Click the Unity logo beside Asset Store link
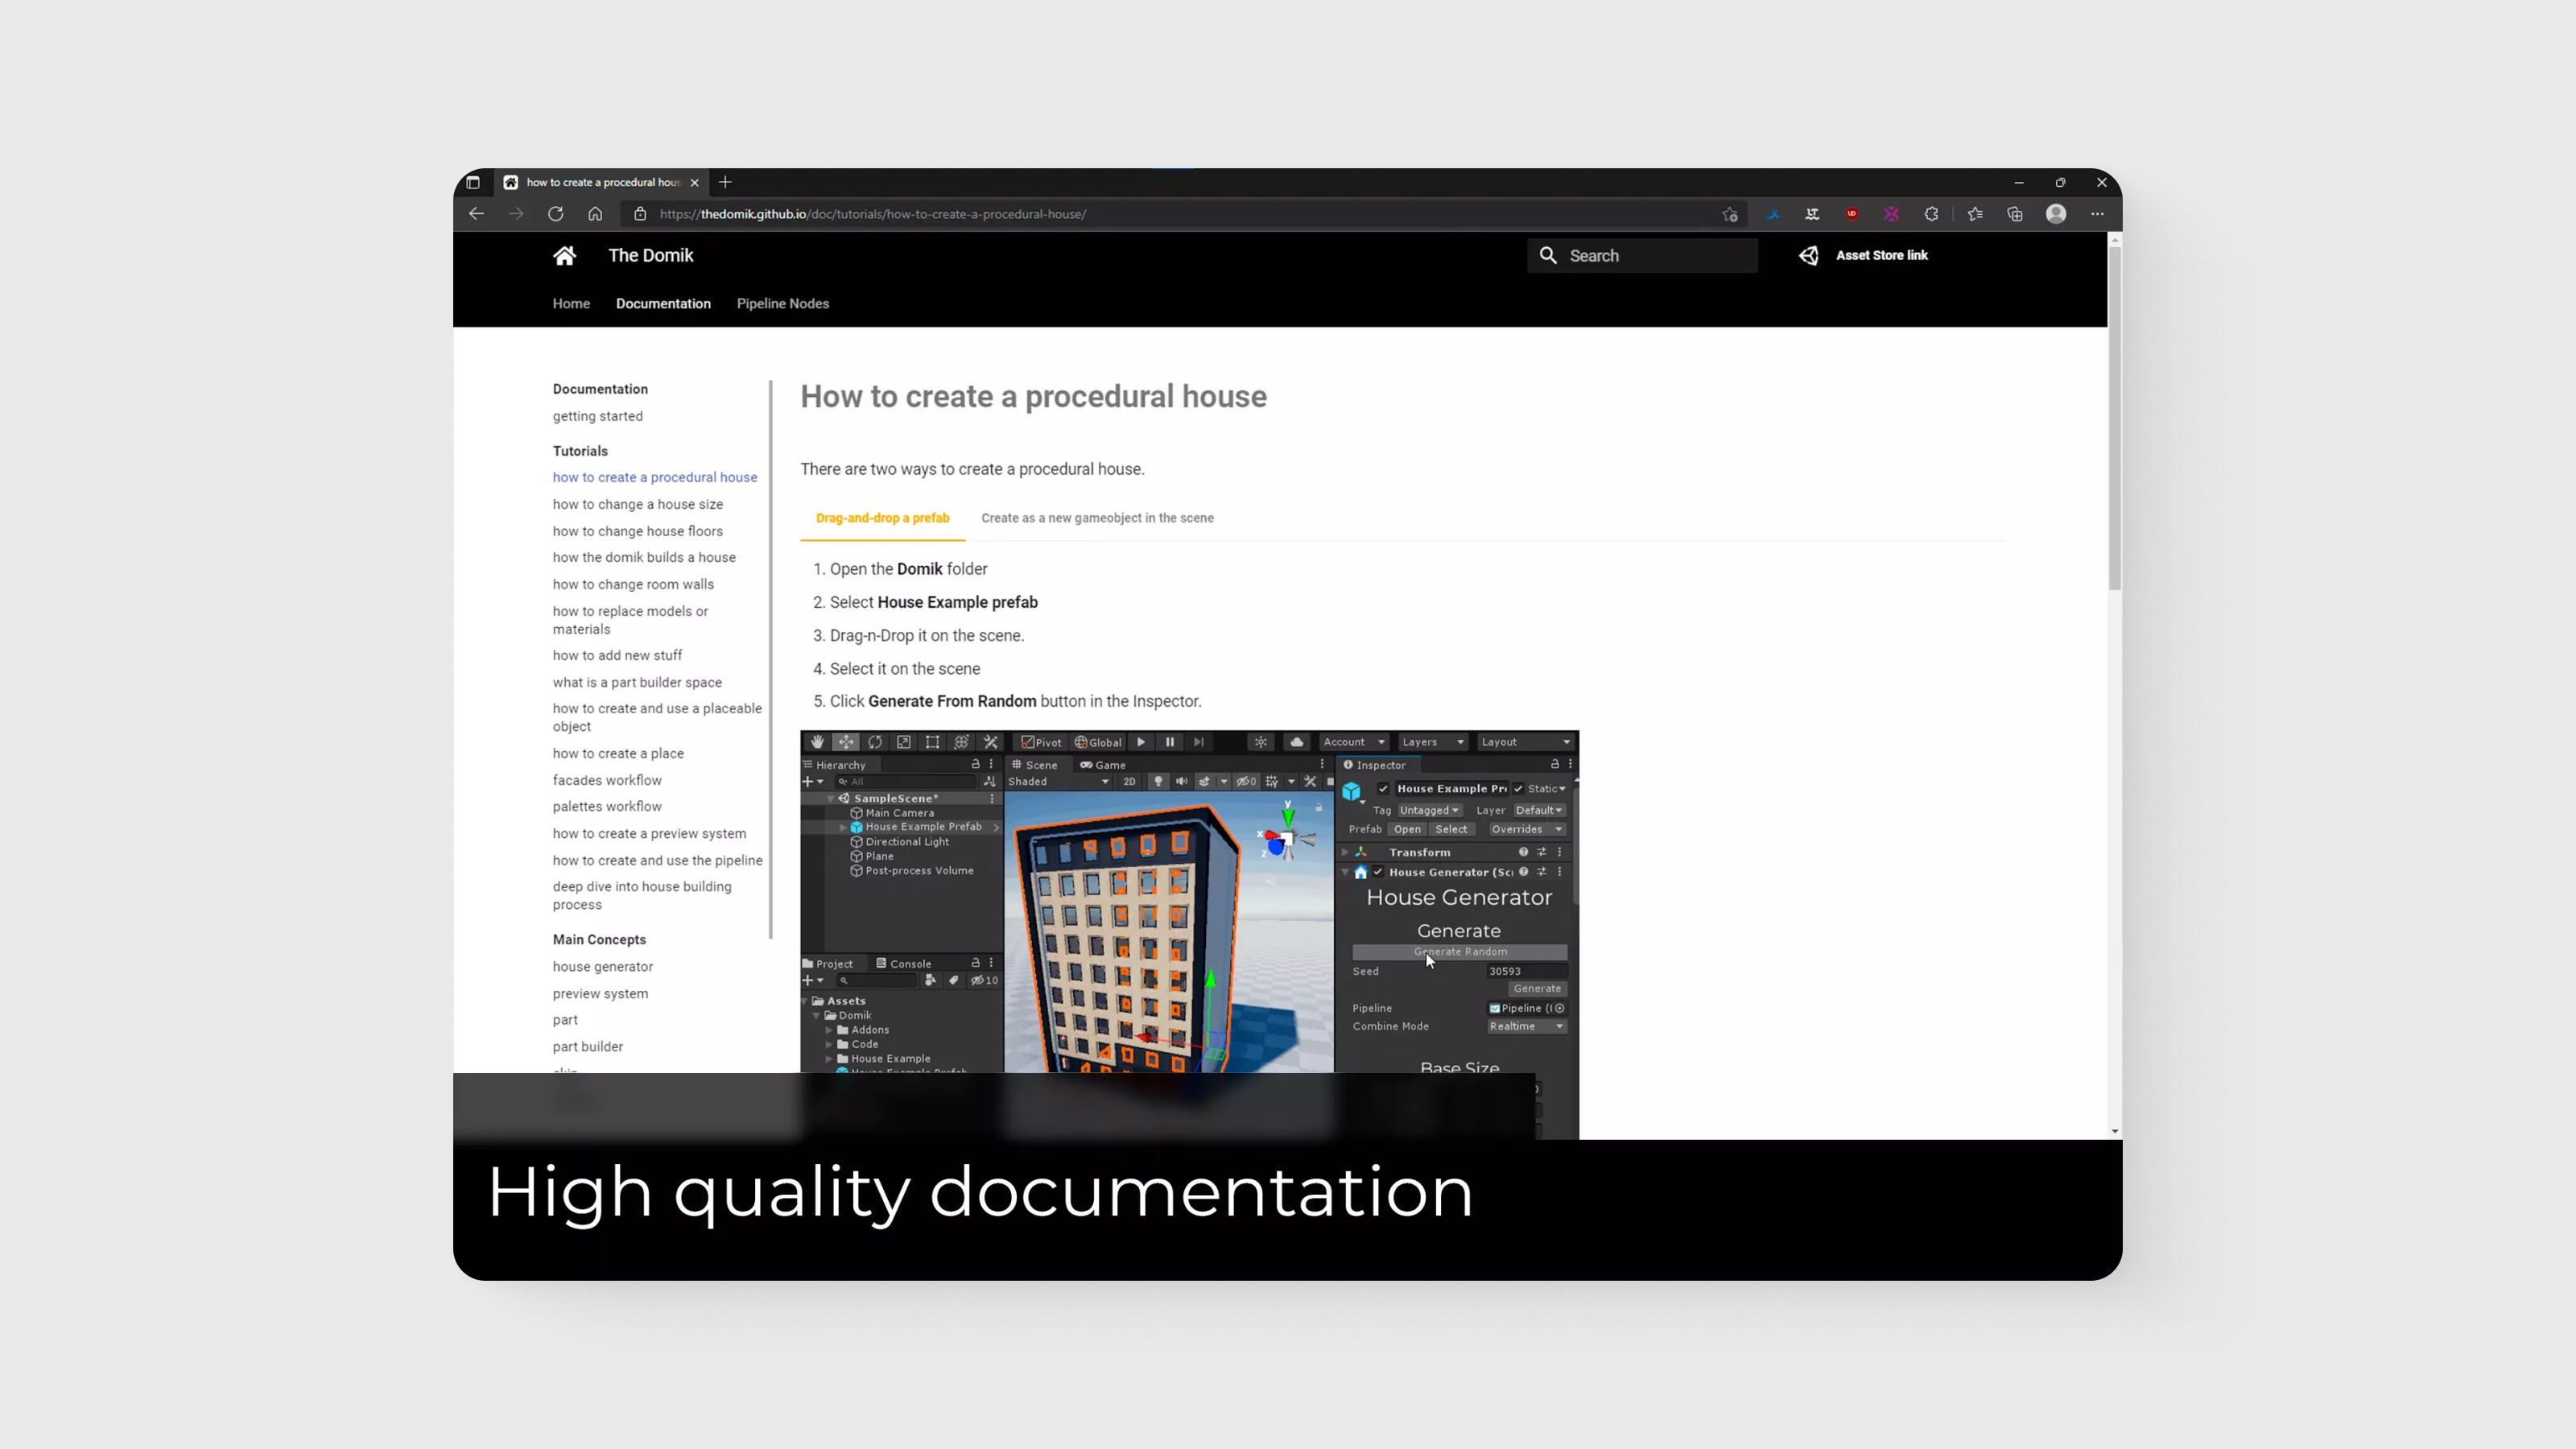Viewport: 2576px width, 1449px height. 1809,256
